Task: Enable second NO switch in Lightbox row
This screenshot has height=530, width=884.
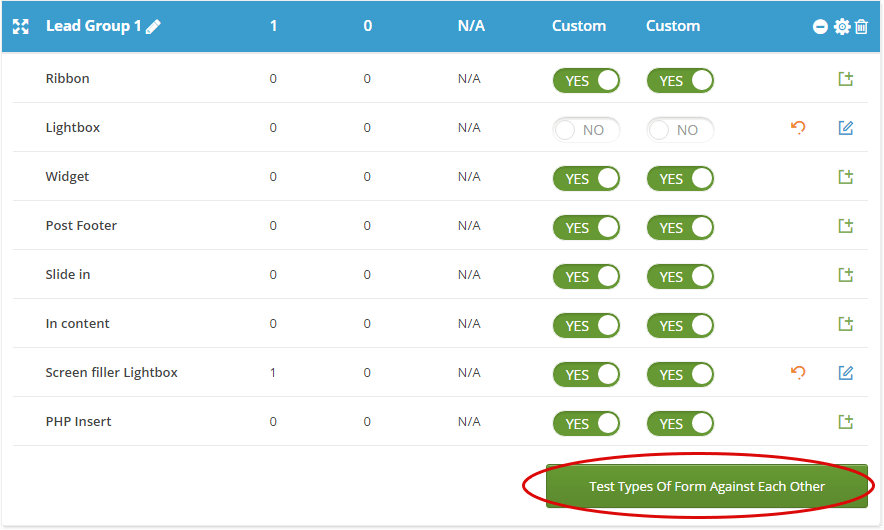Action: (x=680, y=130)
